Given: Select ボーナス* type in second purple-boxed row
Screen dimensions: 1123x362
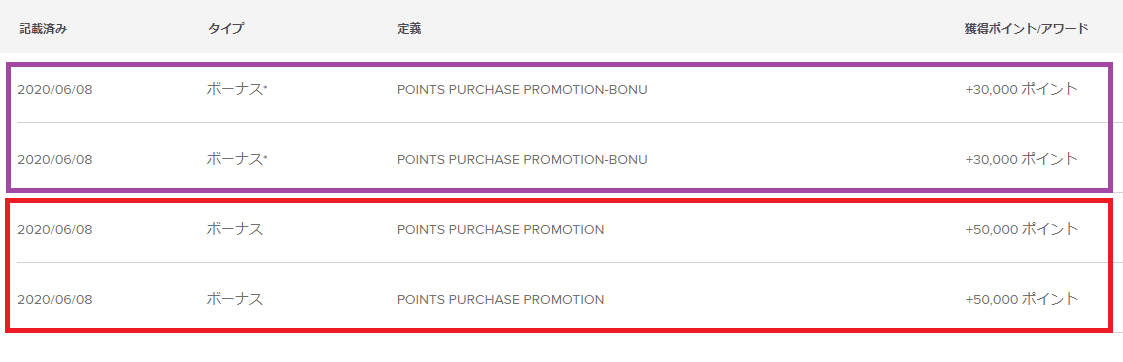Looking at the screenshot, I should [x=236, y=159].
